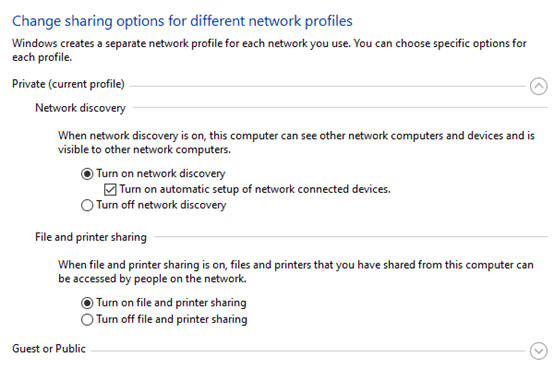
Task: Select the Turn off network discovery radio circle
Action: tap(87, 205)
